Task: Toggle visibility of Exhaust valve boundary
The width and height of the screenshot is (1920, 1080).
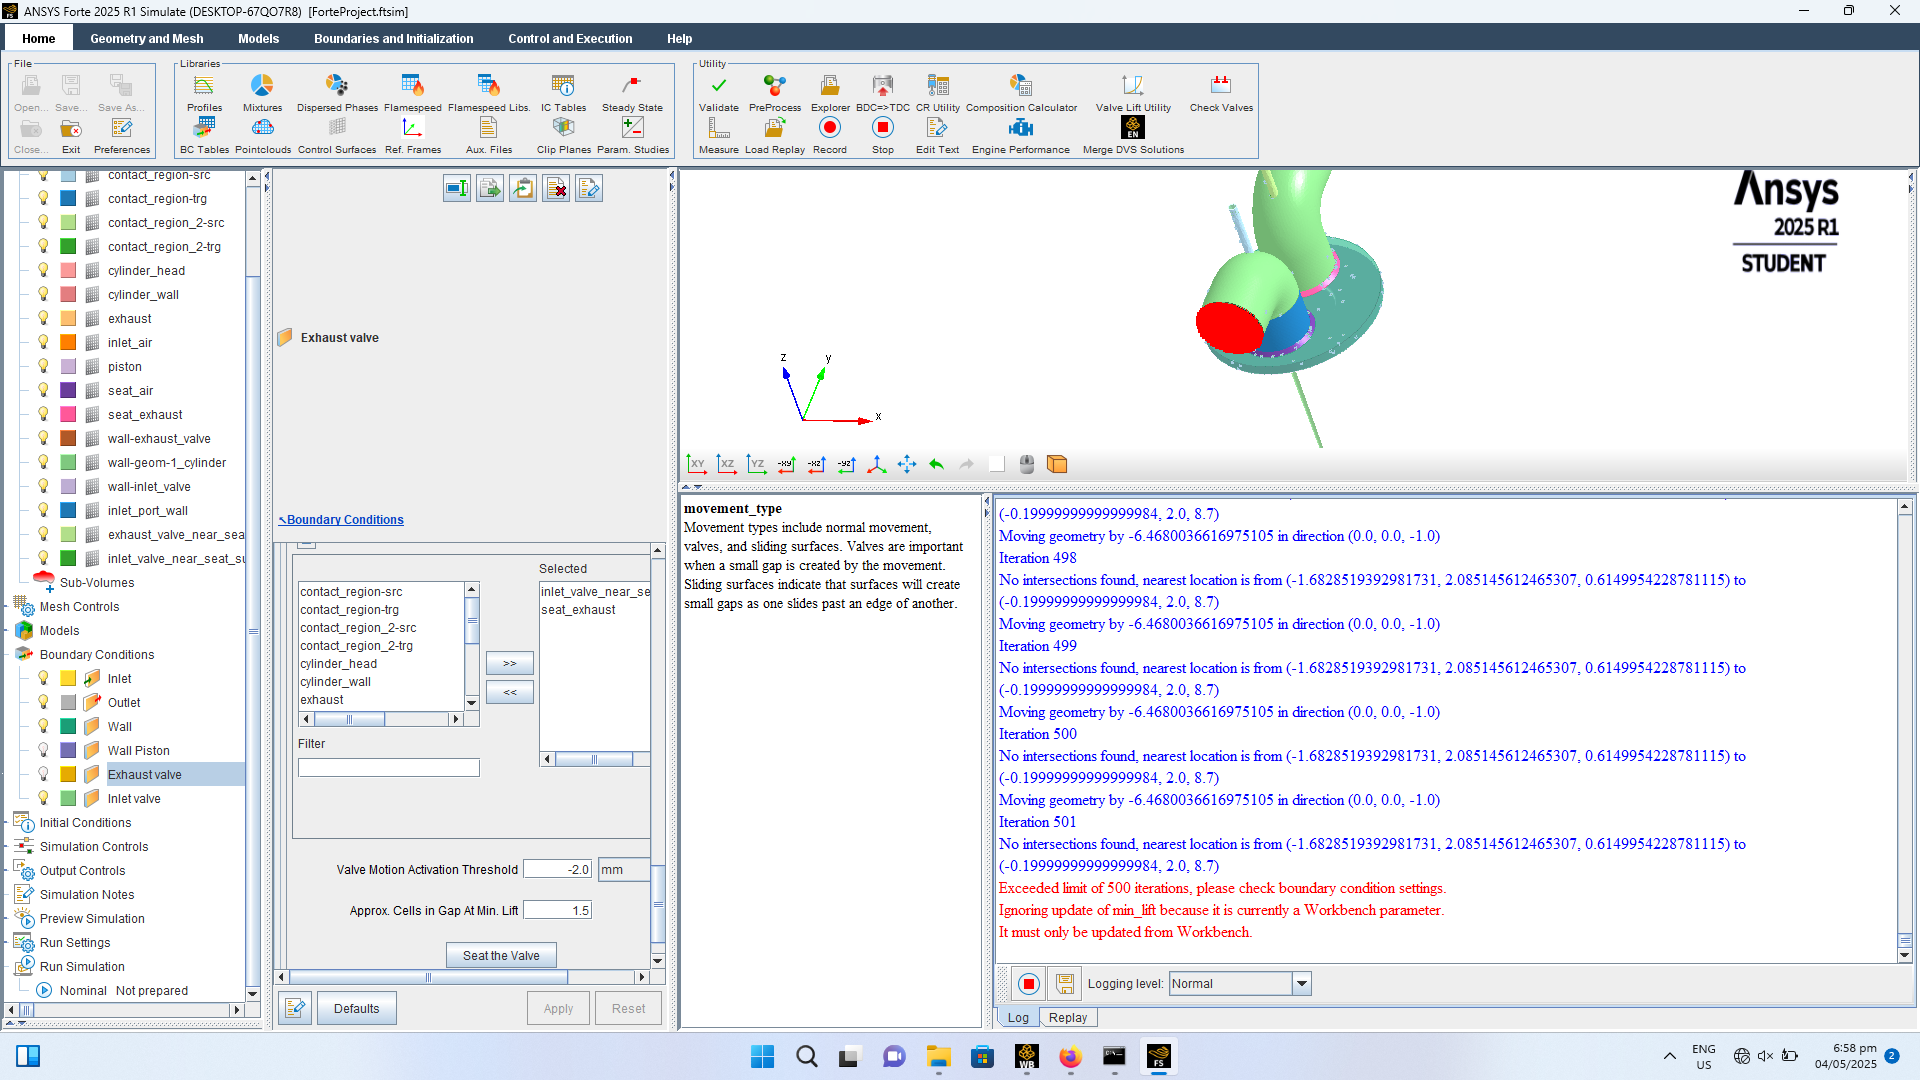Action: click(43, 774)
